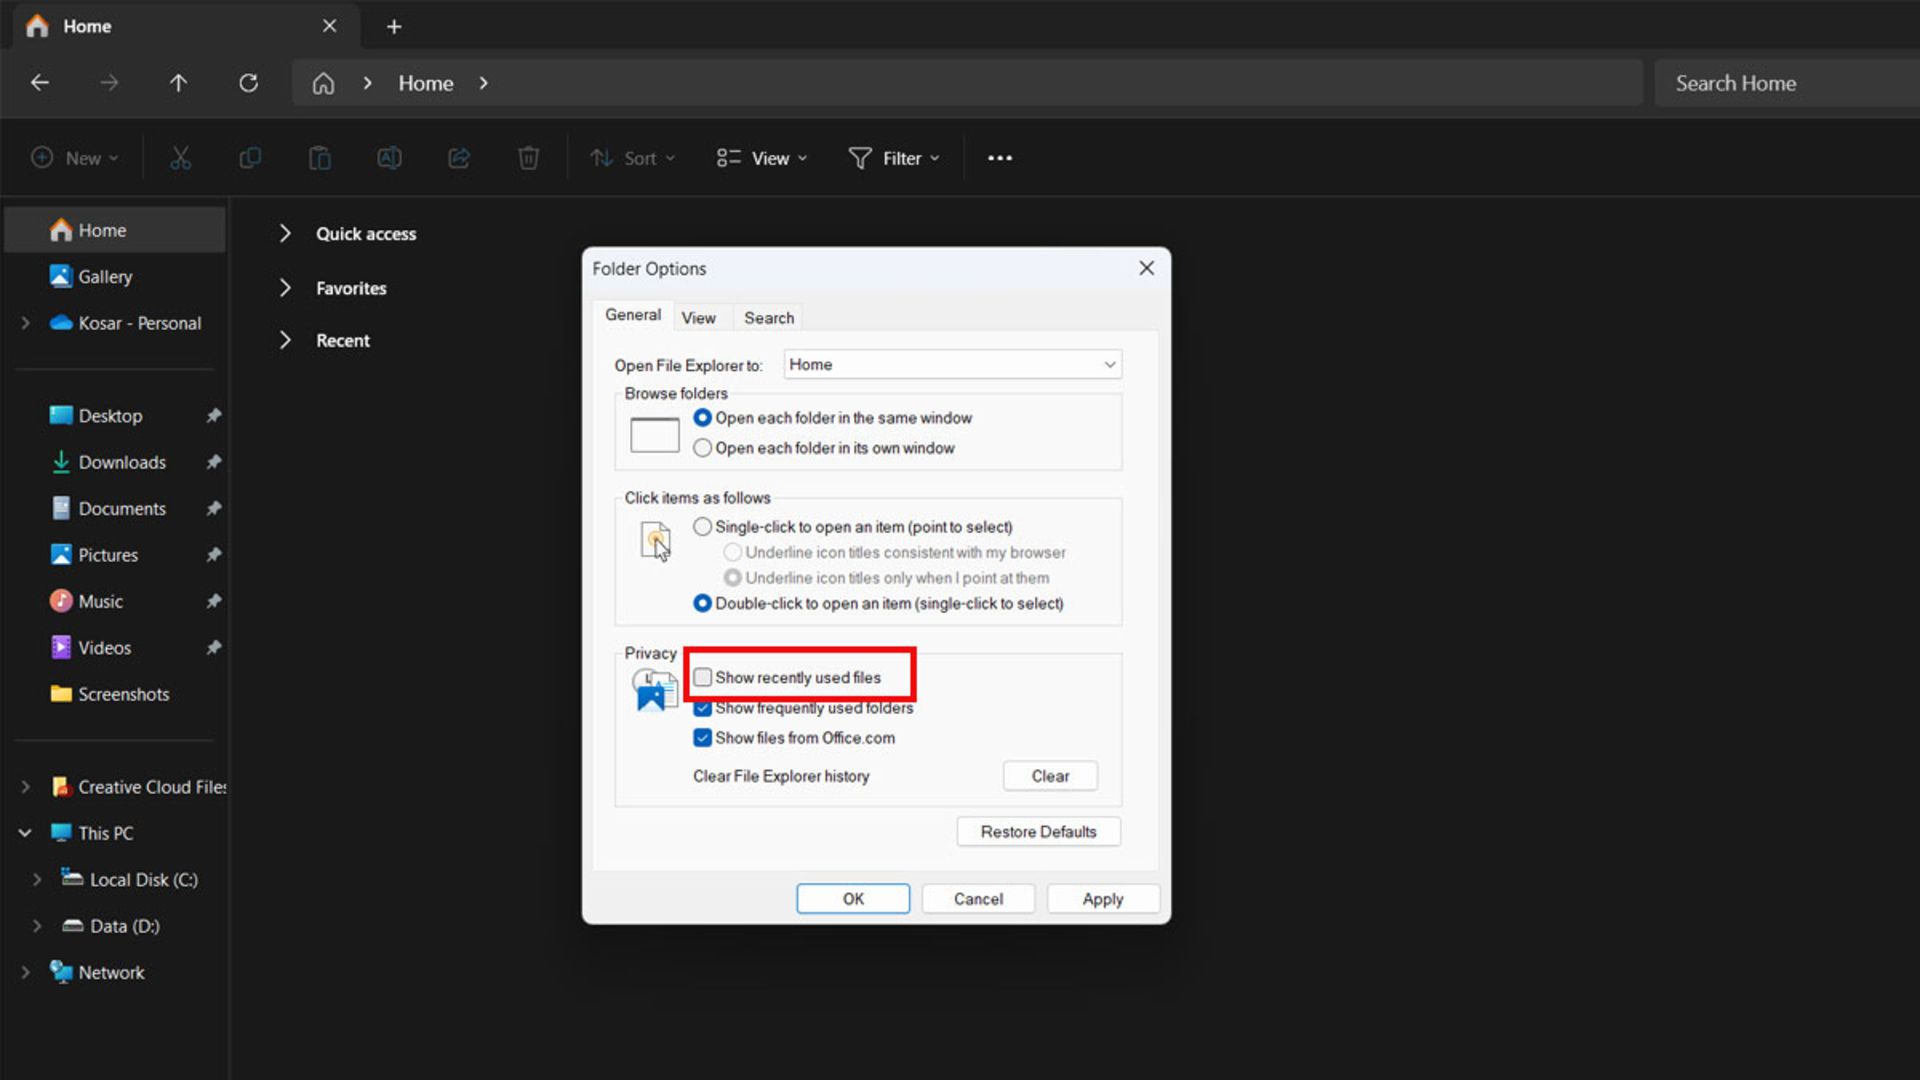Click the Clear history button

click(x=1050, y=776)
